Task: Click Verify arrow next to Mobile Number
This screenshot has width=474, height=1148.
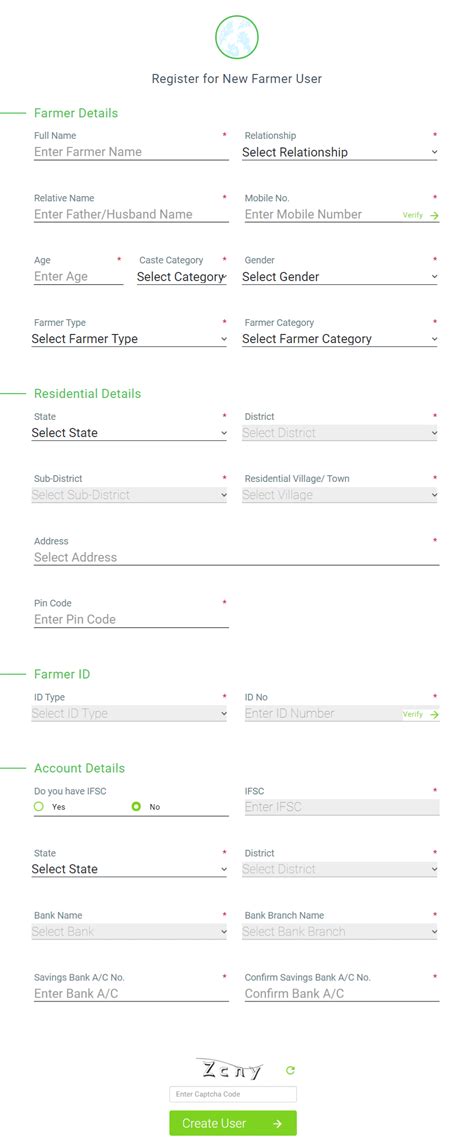Action: [x=434, y=216]
